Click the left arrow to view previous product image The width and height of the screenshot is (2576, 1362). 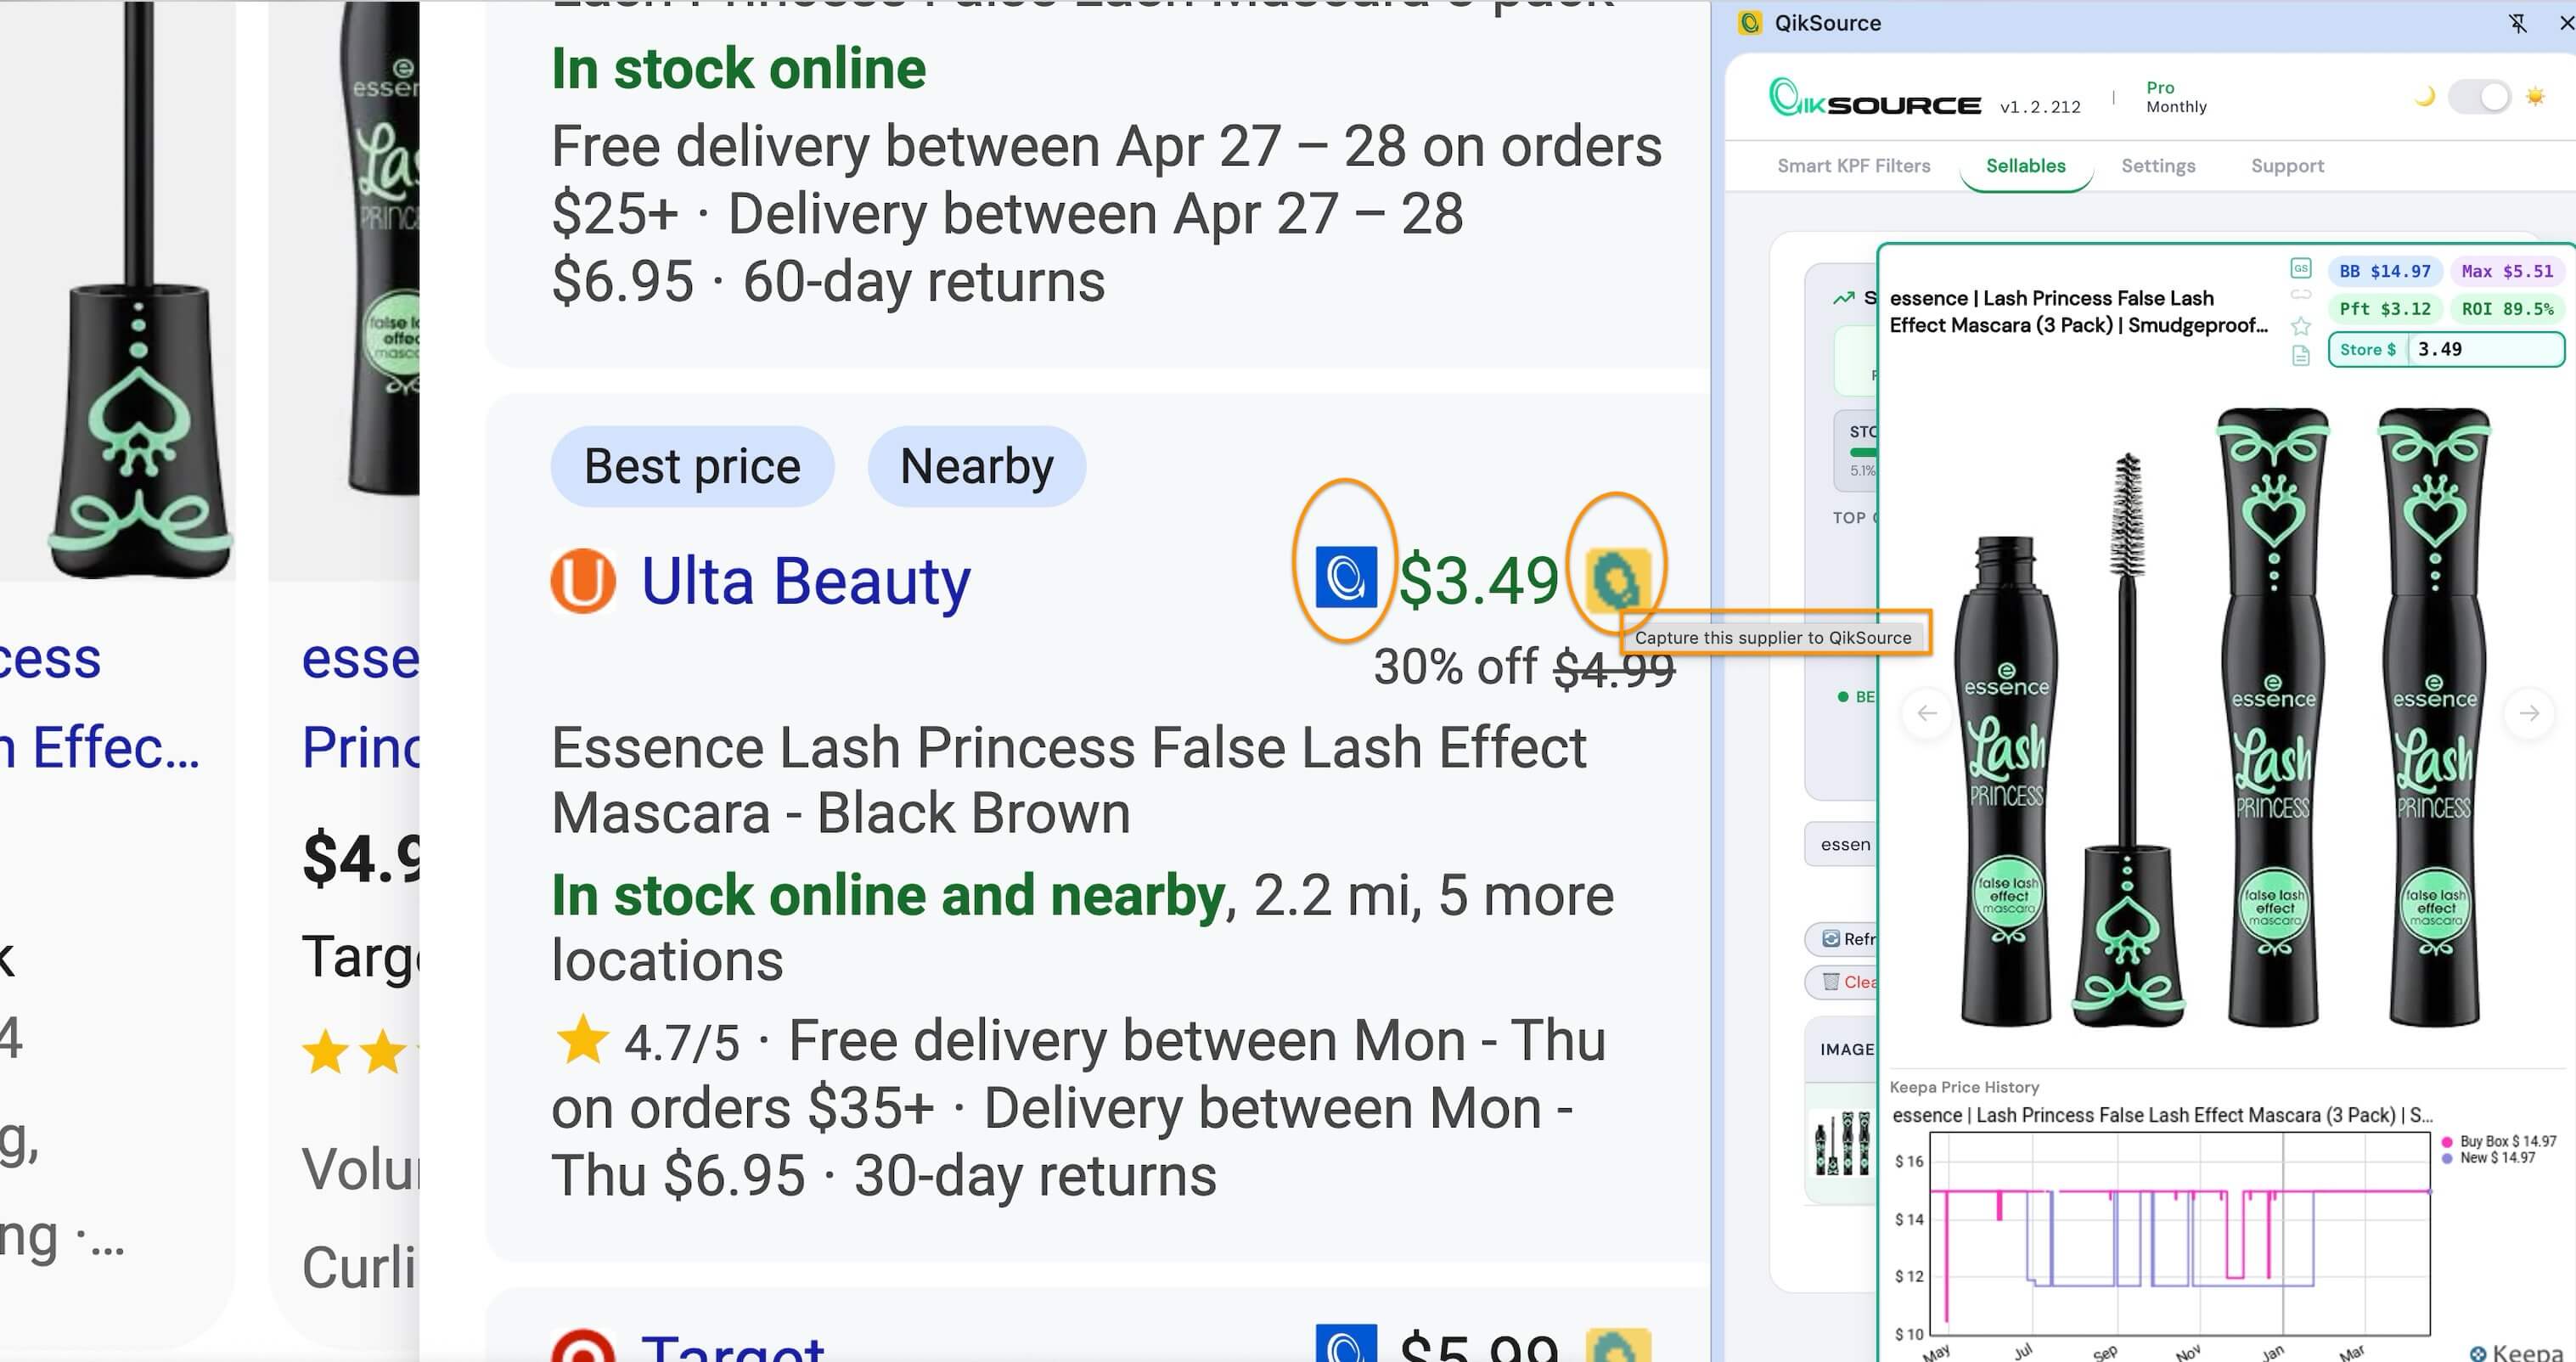click(x=1927, y=713)
